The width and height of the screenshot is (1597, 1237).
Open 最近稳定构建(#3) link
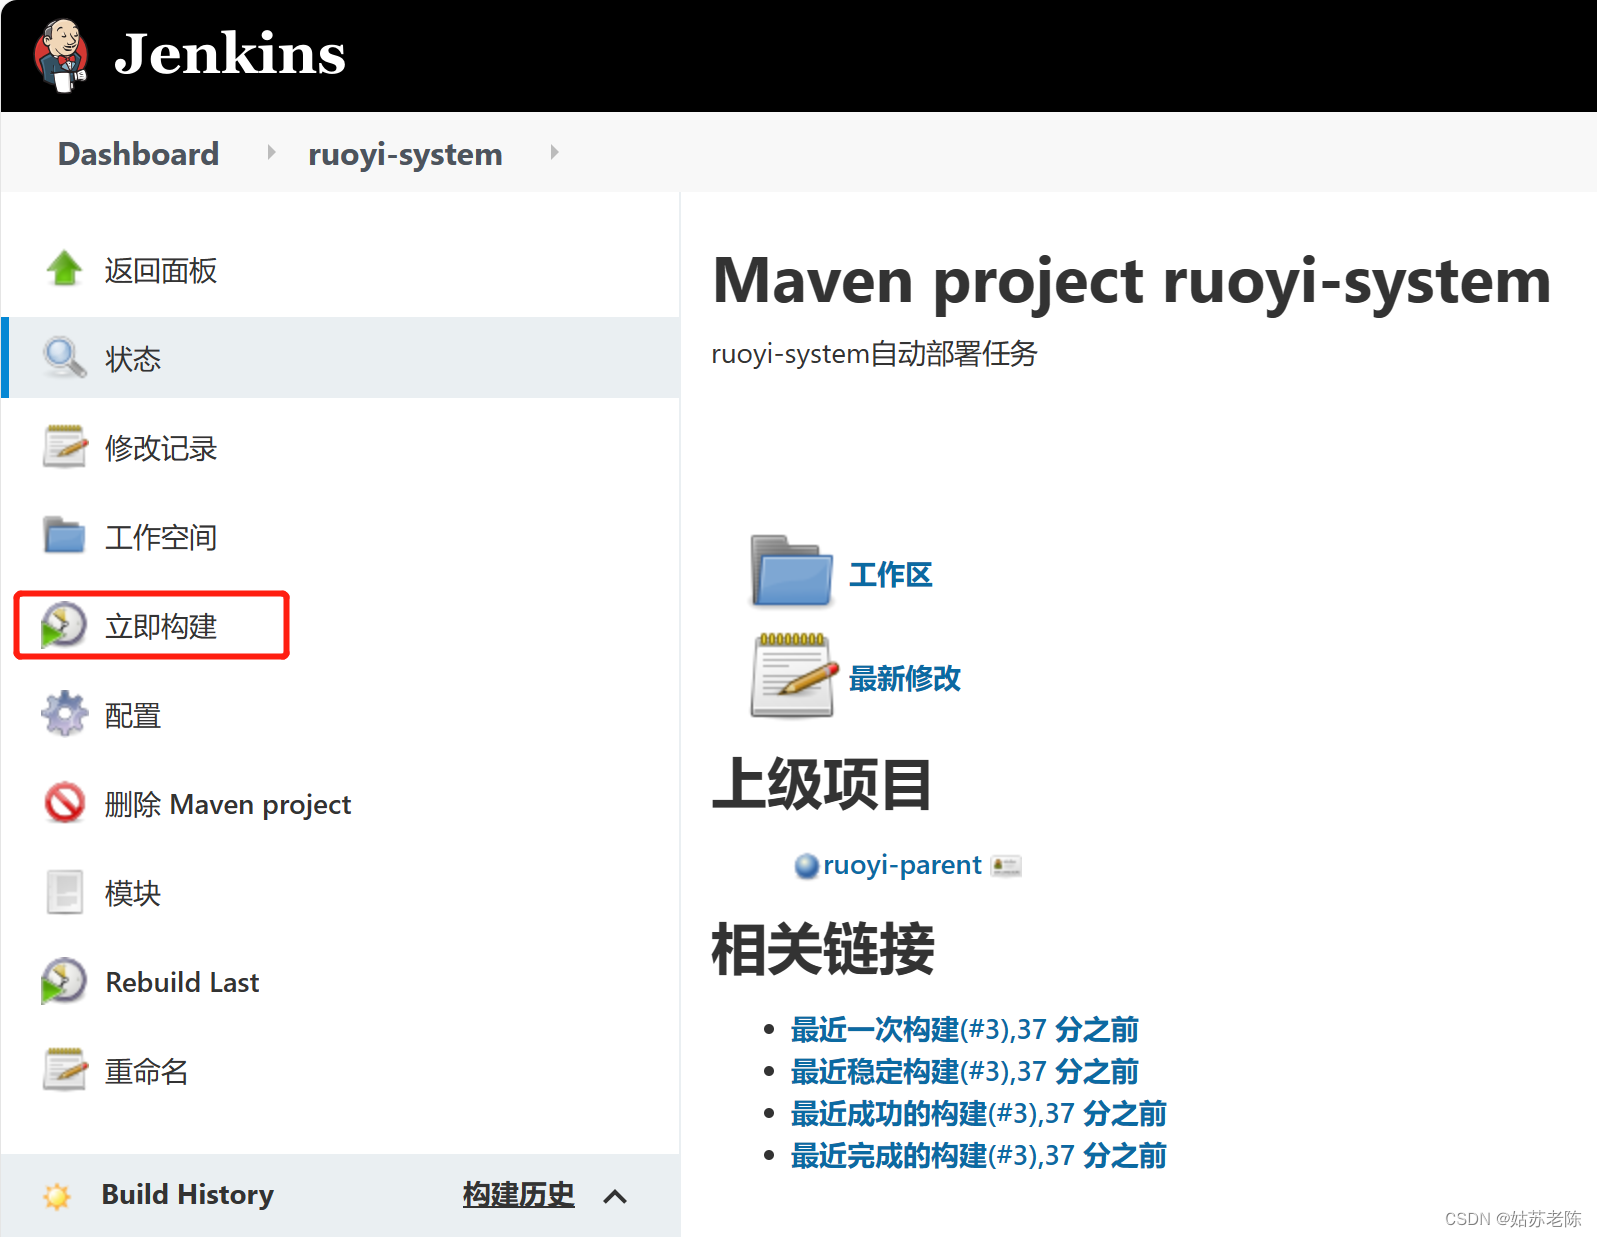point(965,1071)
